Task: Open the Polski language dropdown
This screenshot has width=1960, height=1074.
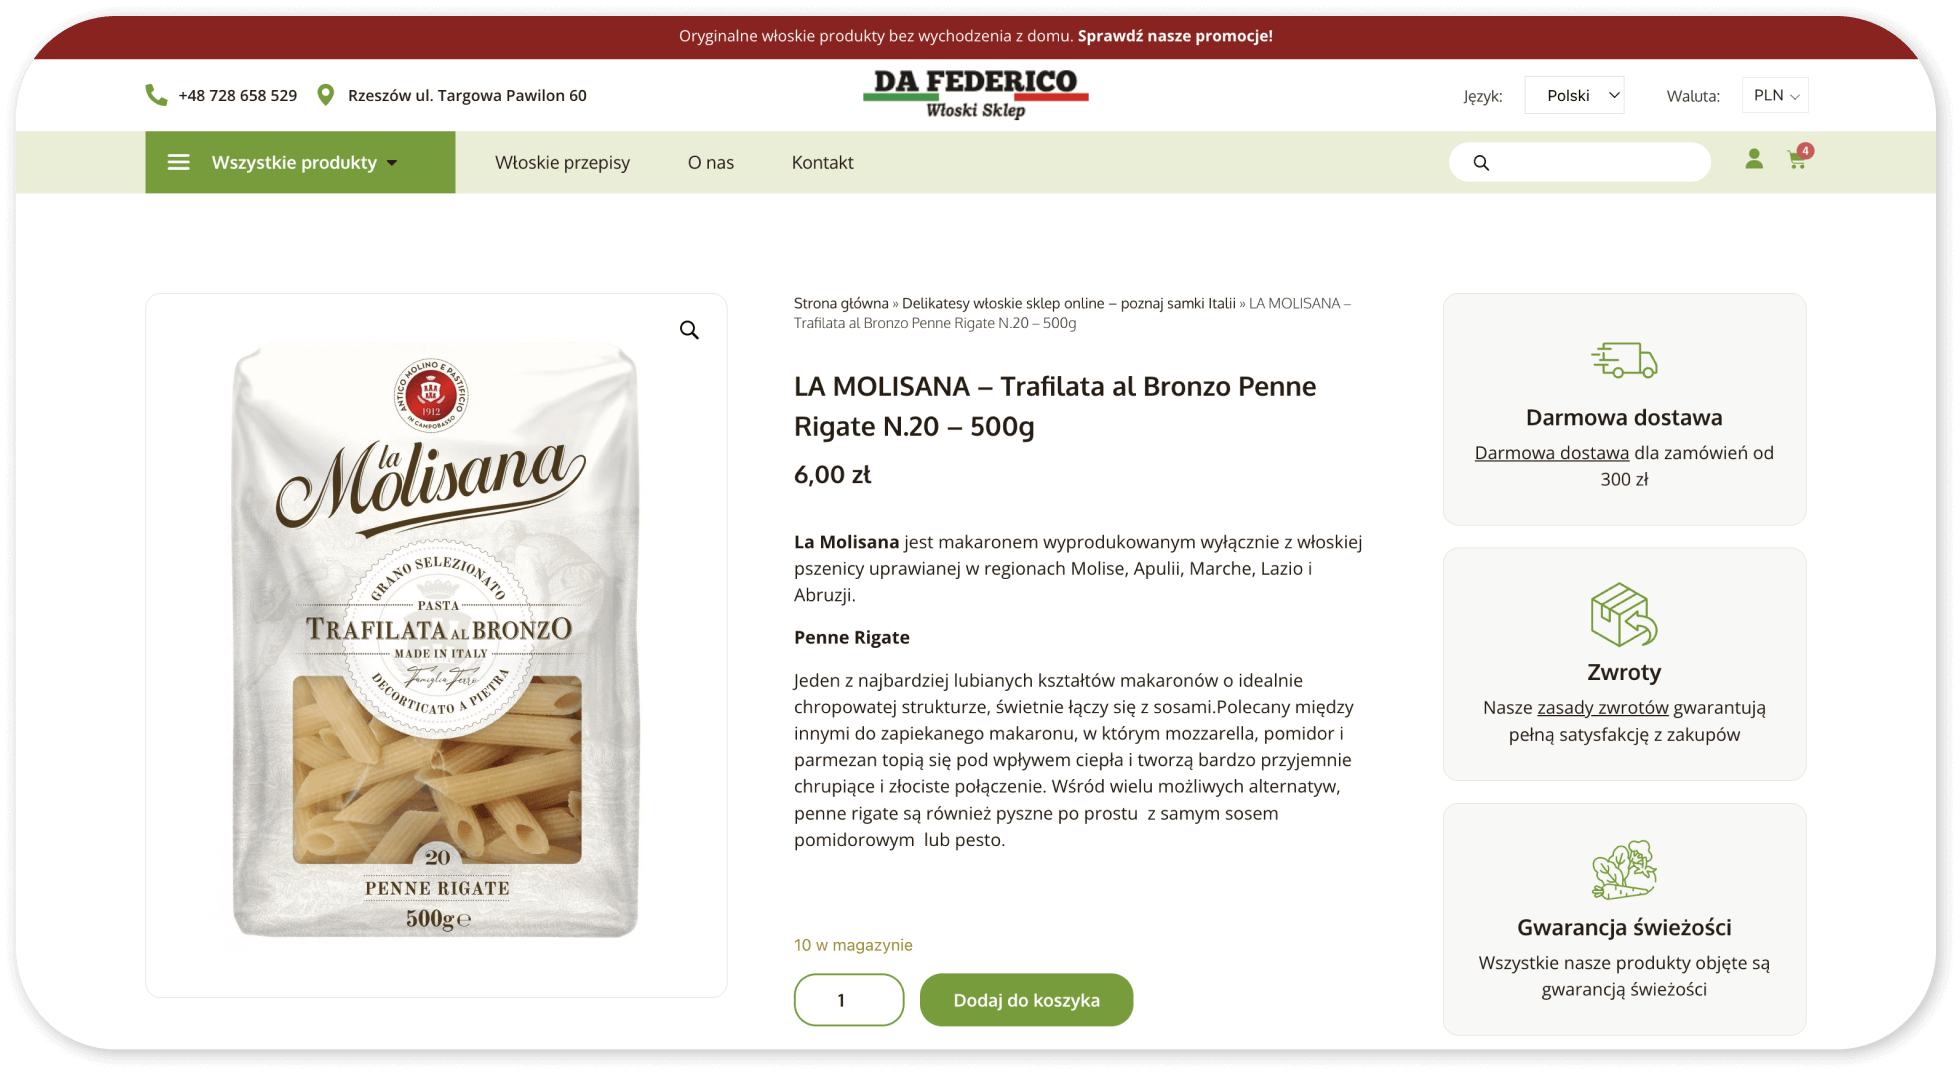Action: pyautogui.click(x=1574, y=95)
